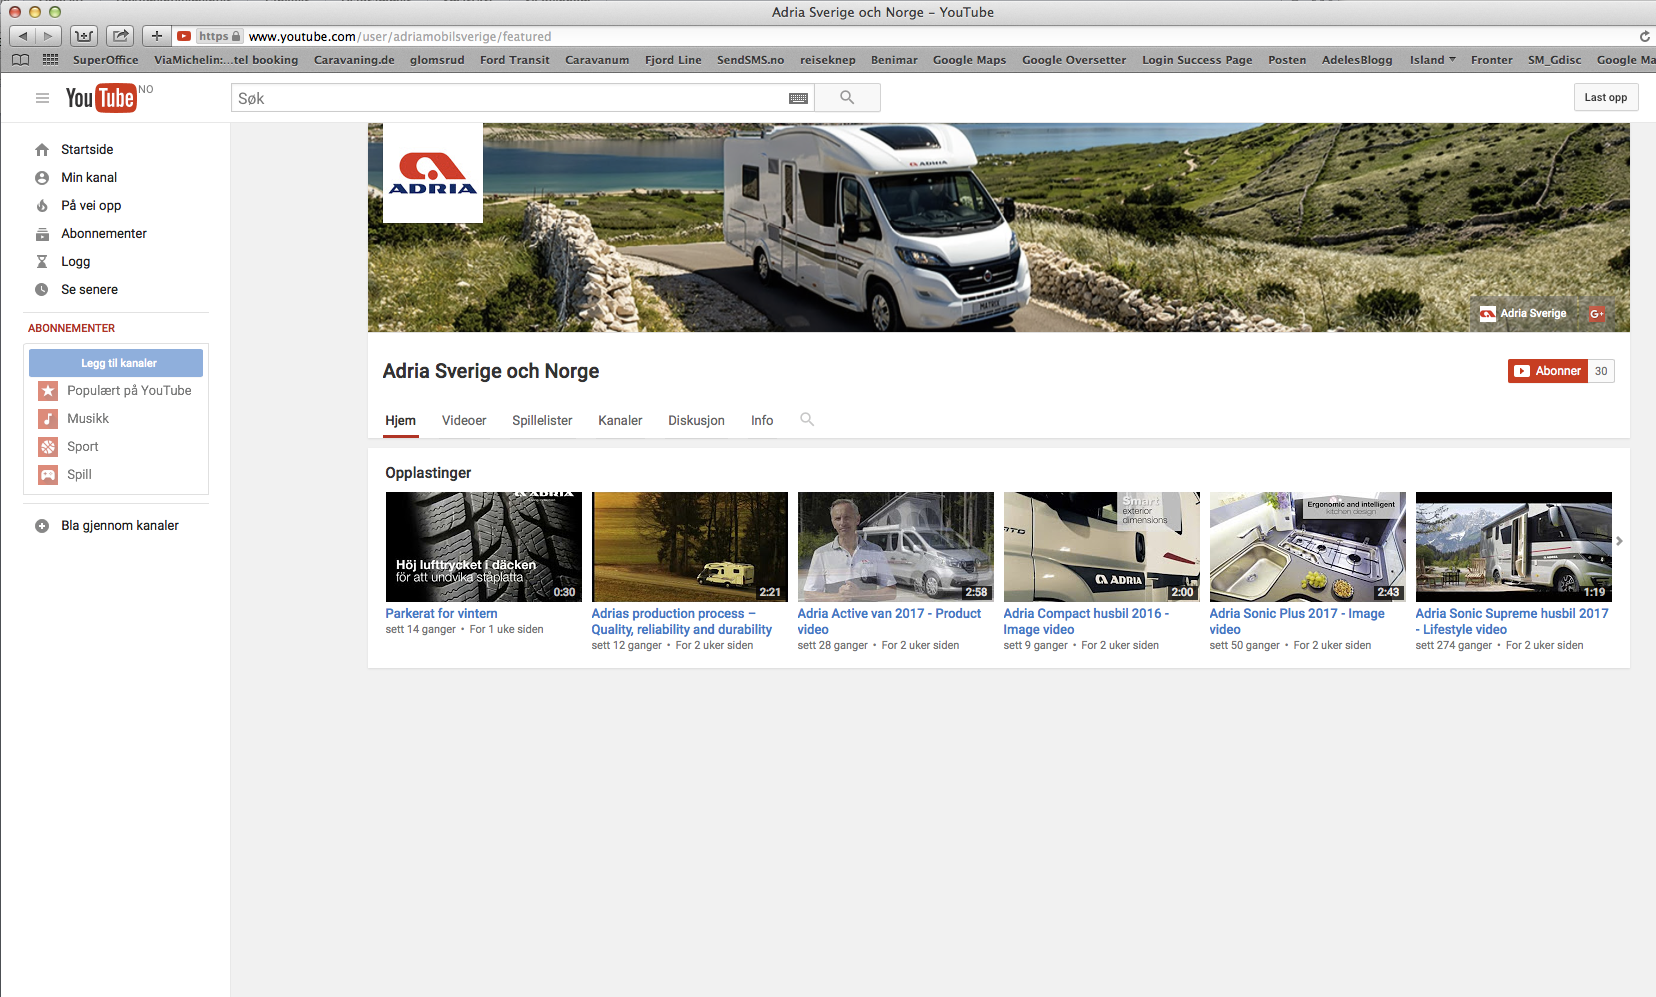Image resolution: width=1656 pixels, height=997 pixels.
Task: Focus the Søk search field
Action: 510,98
